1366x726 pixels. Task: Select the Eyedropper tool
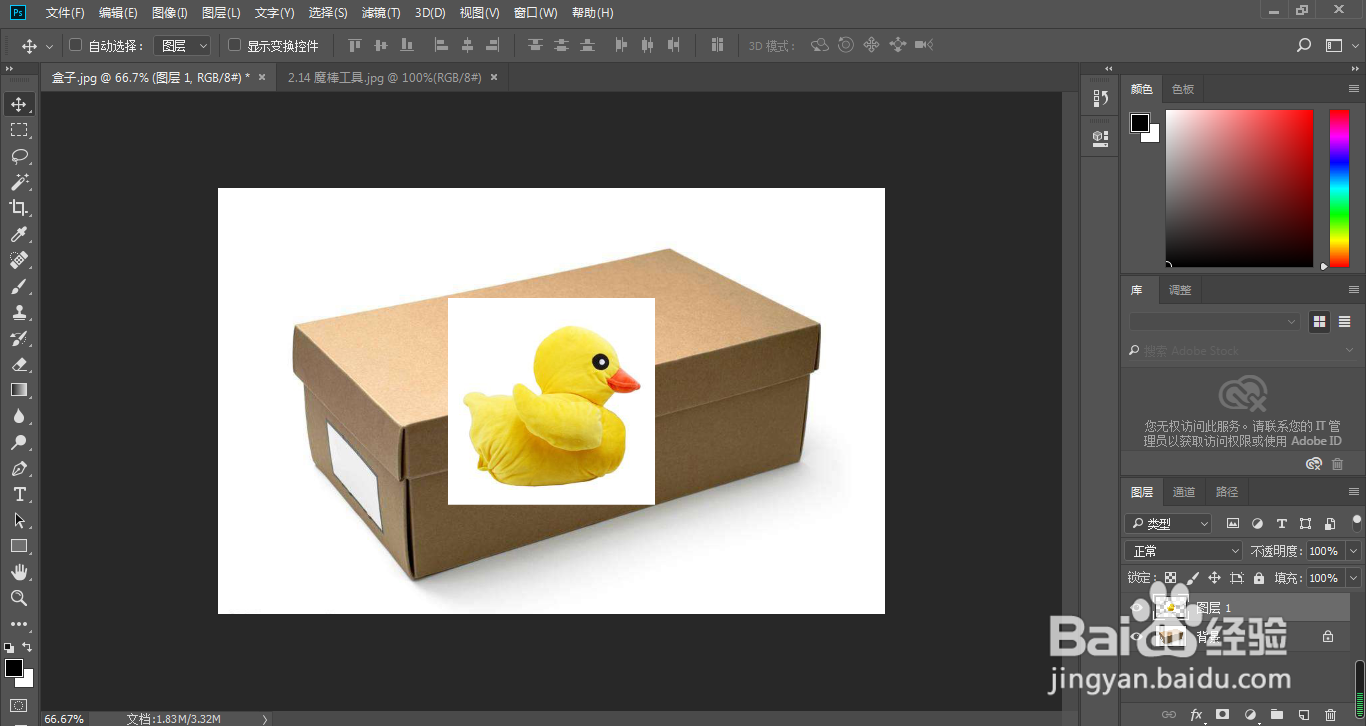tap(19, 234)
